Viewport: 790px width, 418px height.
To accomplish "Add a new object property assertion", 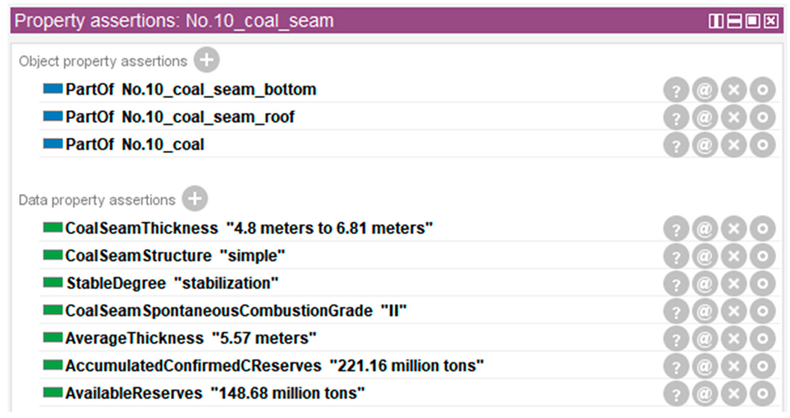I will coord(206,61).
